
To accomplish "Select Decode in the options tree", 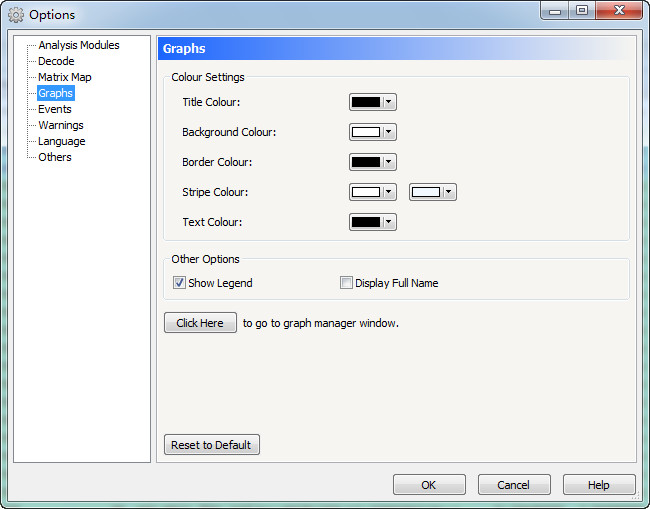I will pos(56,61).
